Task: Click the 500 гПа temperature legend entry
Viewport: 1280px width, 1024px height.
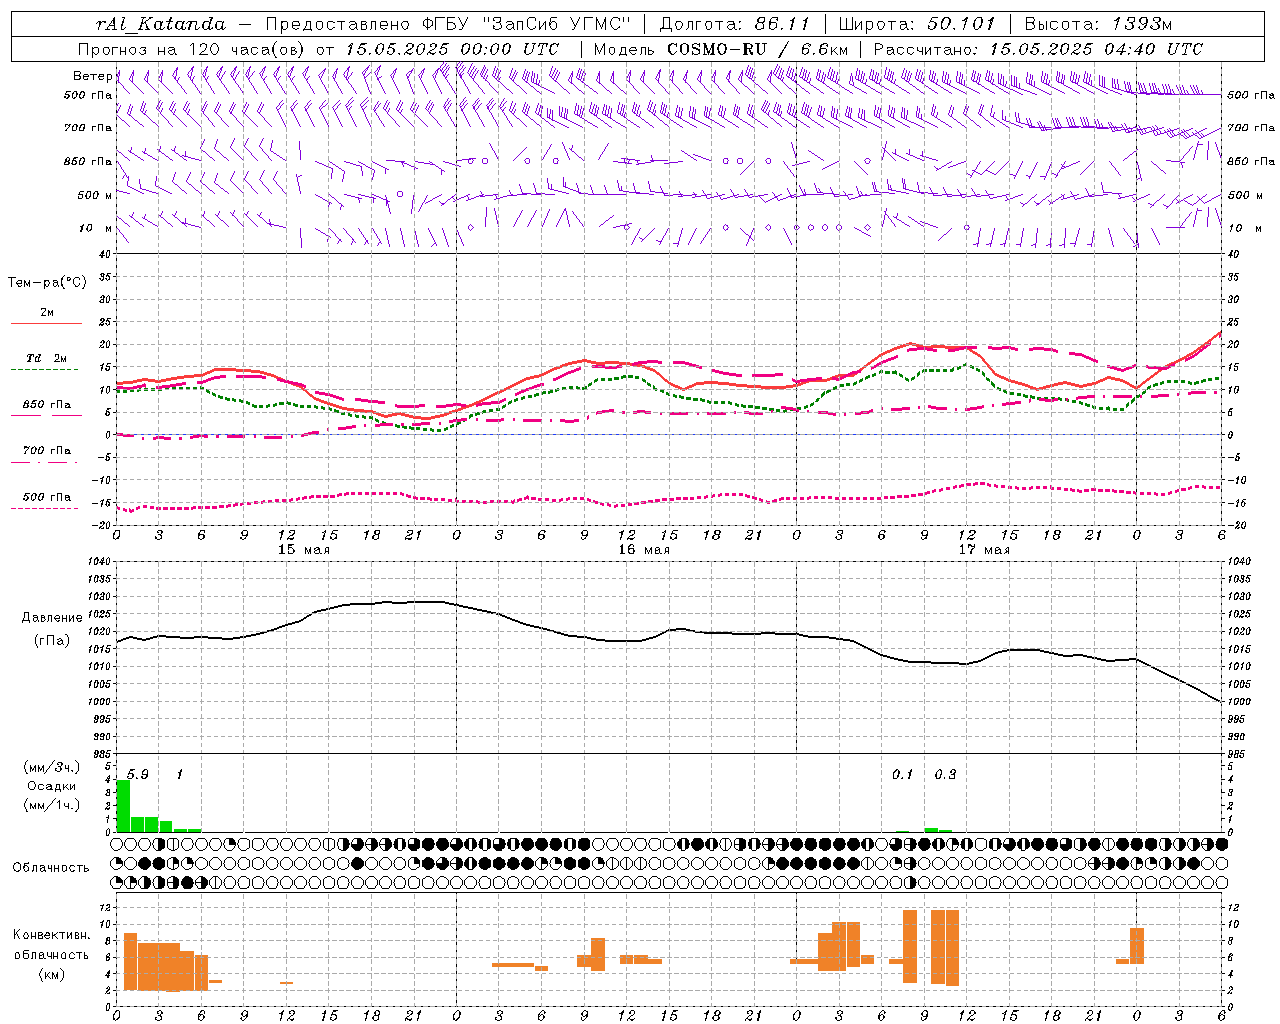Action: tap(47, 497)
